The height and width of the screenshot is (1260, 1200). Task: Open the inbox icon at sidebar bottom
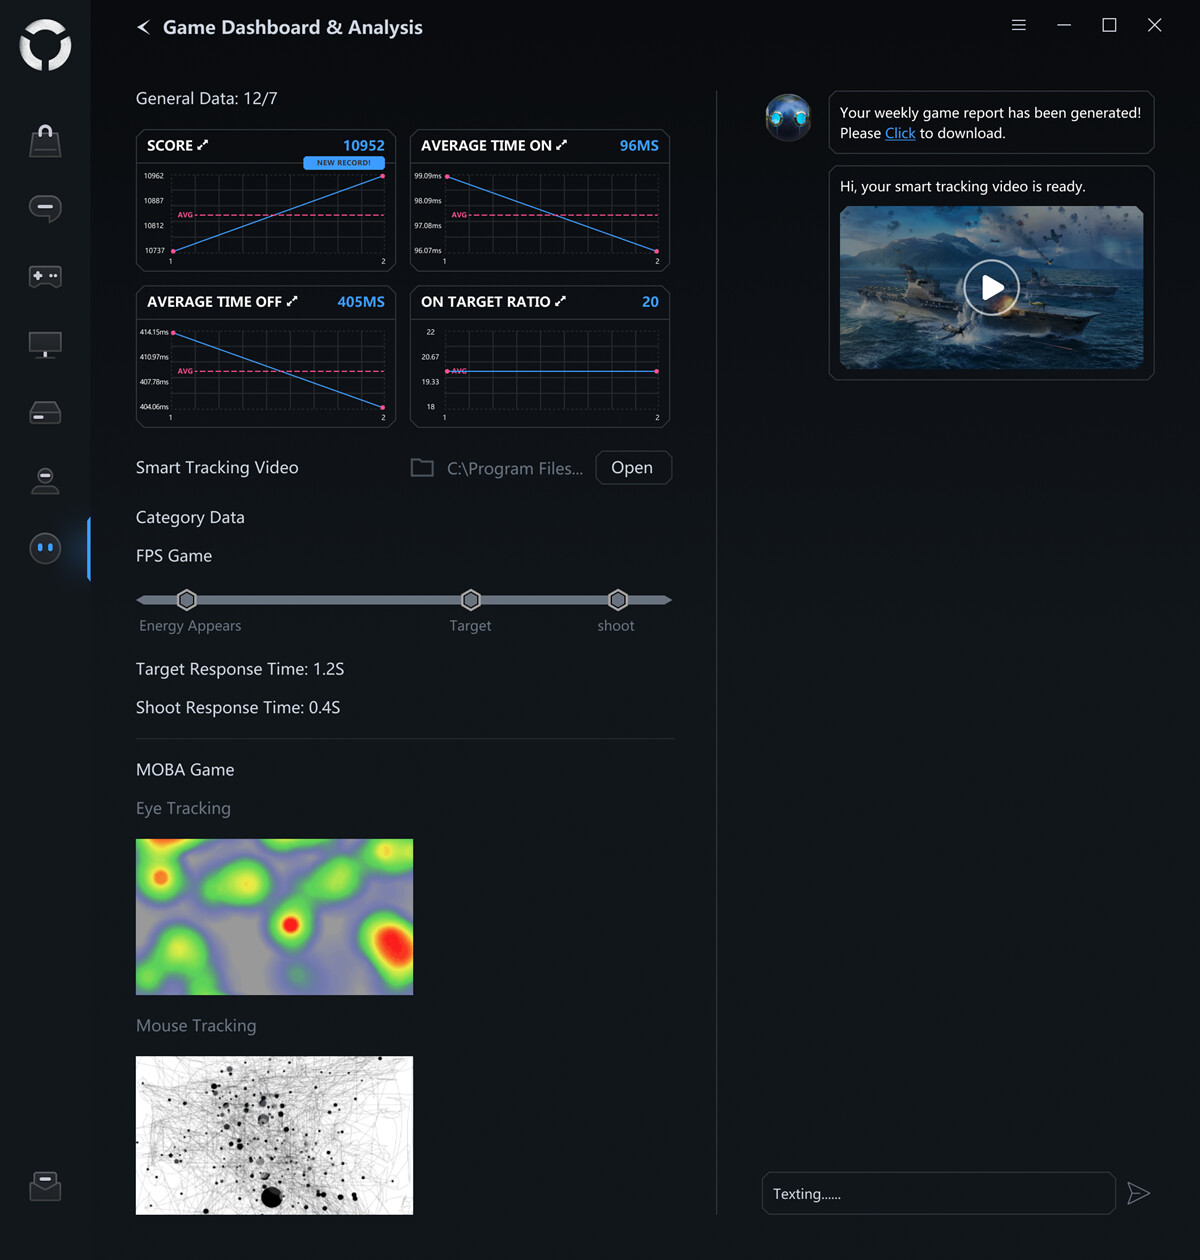45,1187
